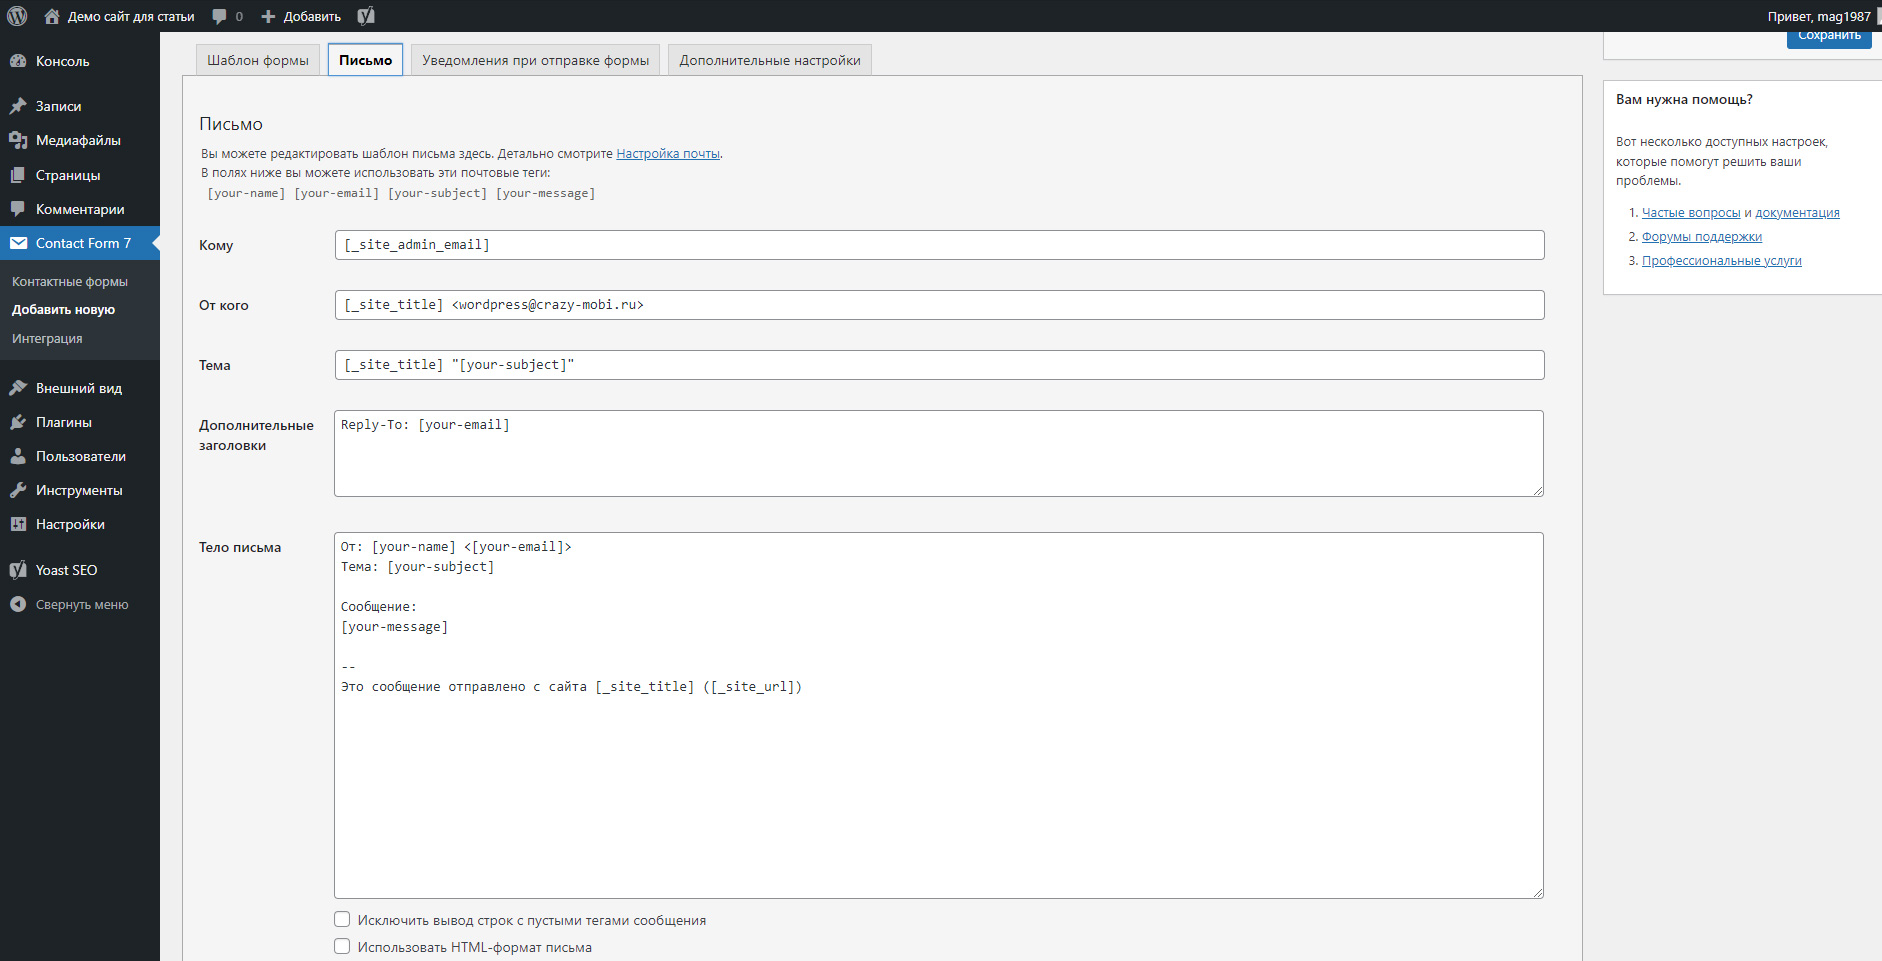Enable excluding lines with empty mail tags
The height and width of the screenshot is (961, 1882).
pyautogui.click(x=342, y=920)
